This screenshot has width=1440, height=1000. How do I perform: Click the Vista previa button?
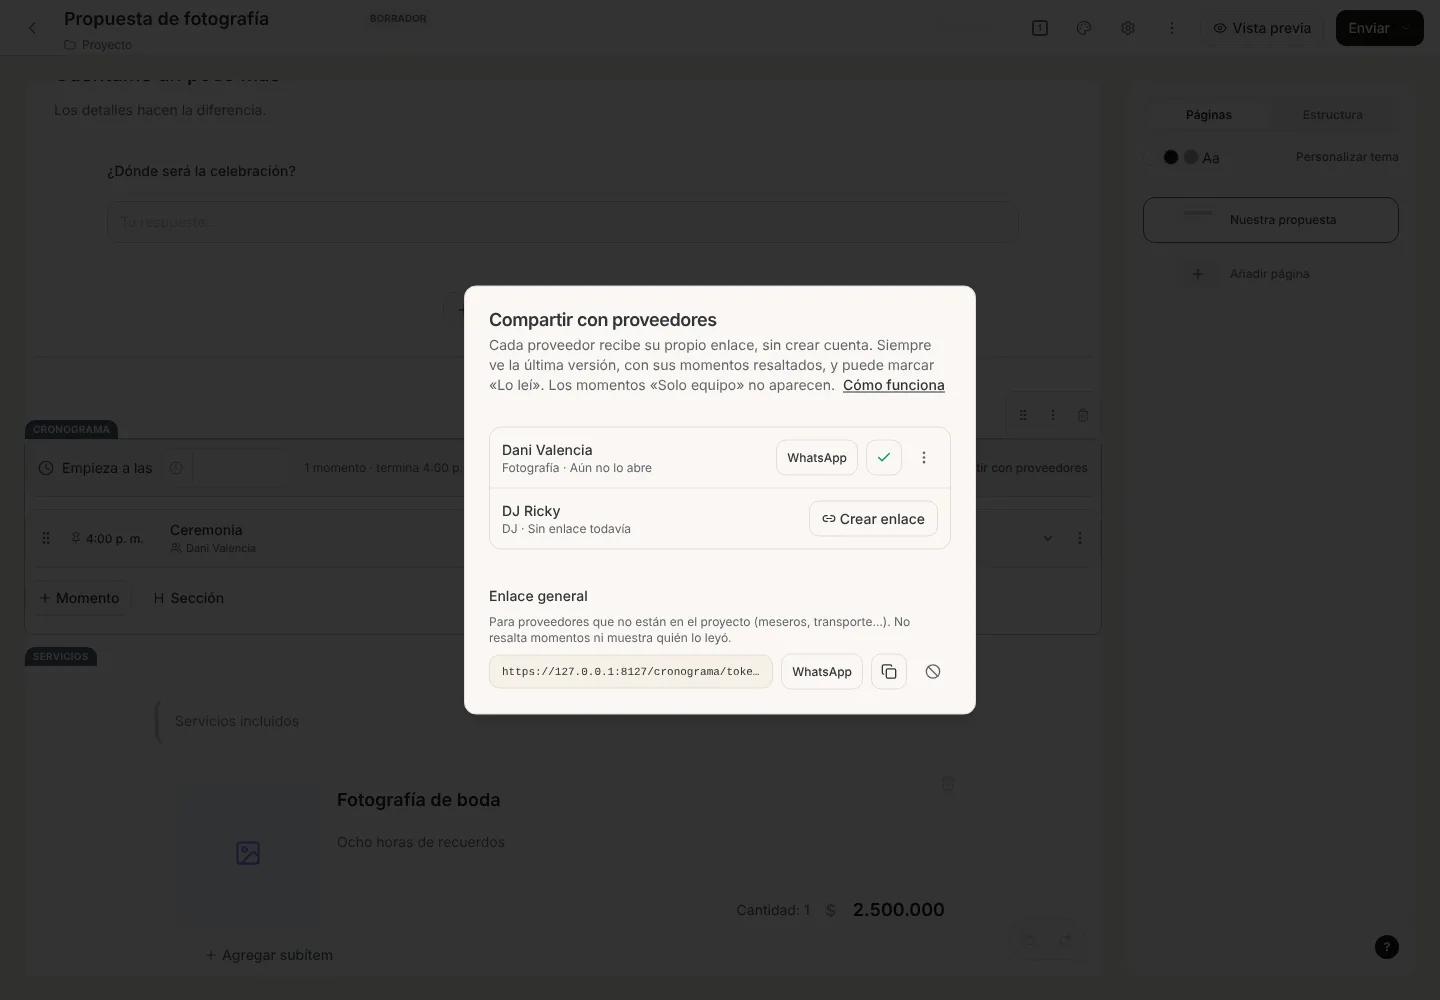[1262, 28]
